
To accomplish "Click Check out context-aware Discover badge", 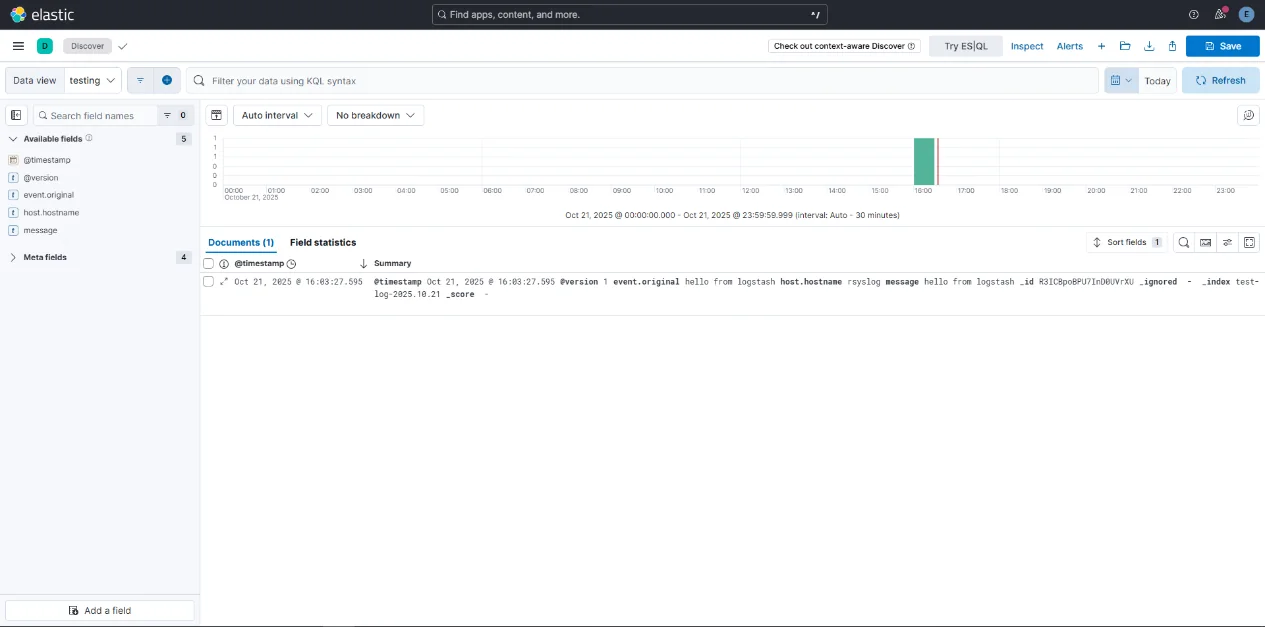I will tap(846, 46).
